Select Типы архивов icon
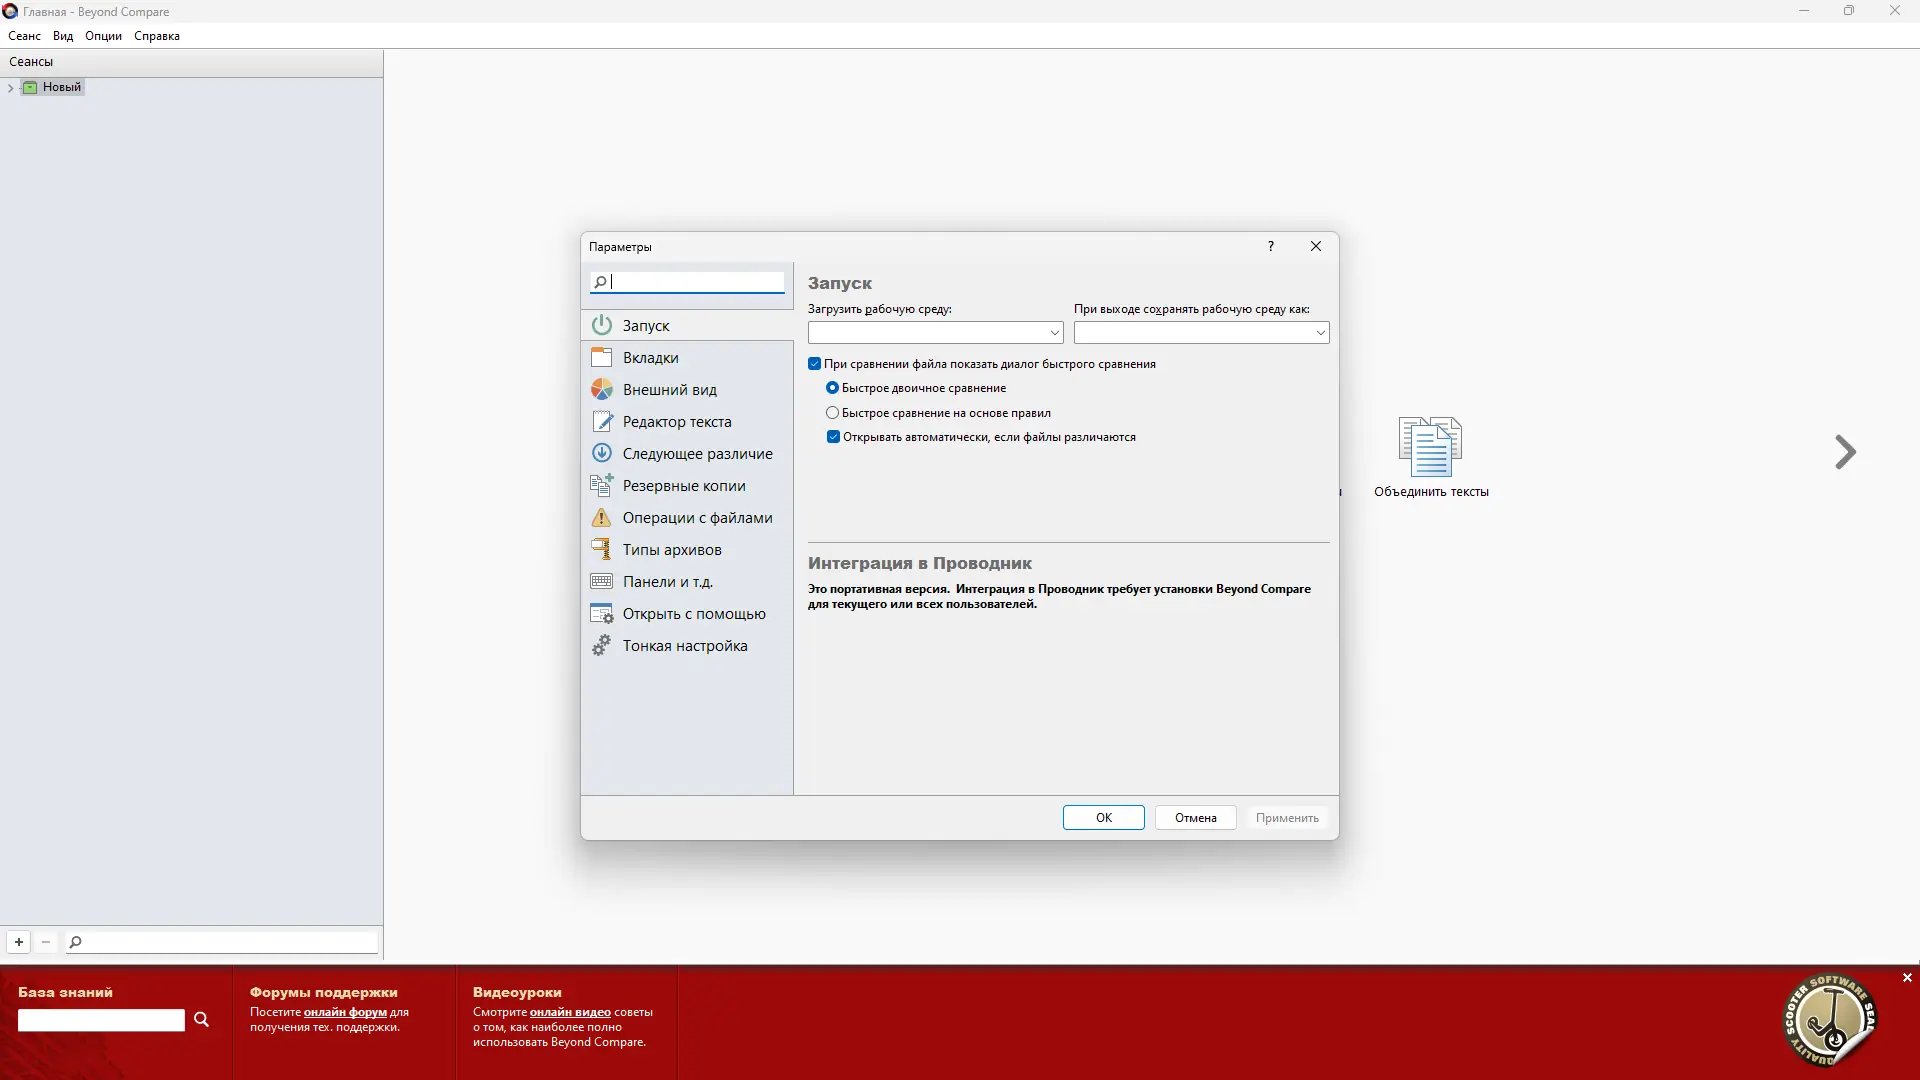1920x1080 pixels. 602,549
